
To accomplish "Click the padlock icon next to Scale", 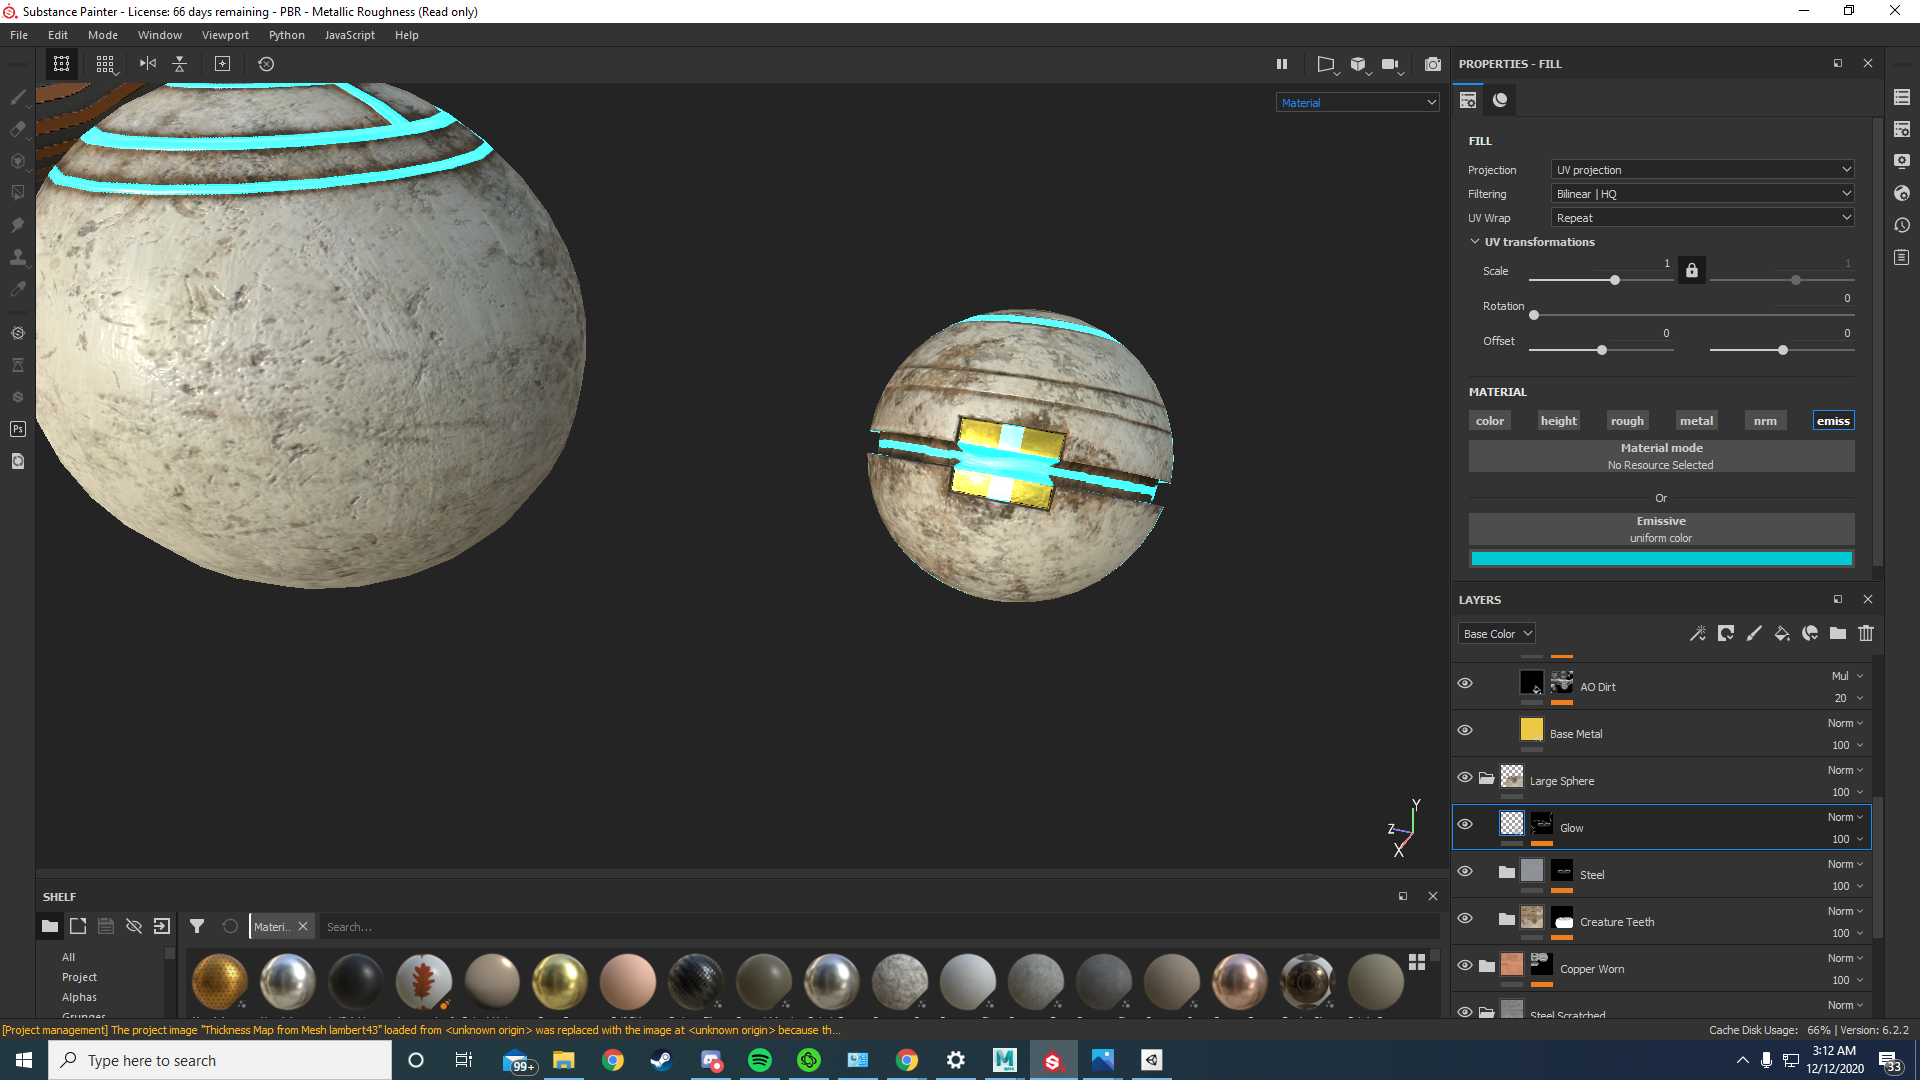I will [1691, 270].
